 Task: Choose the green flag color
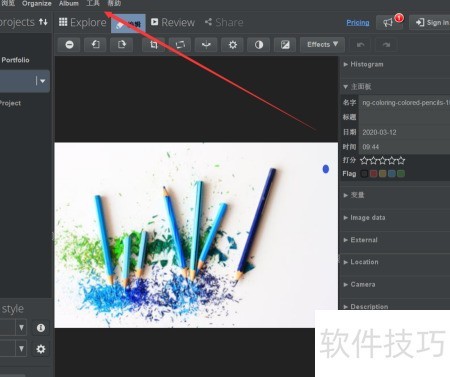coord(401,174)
